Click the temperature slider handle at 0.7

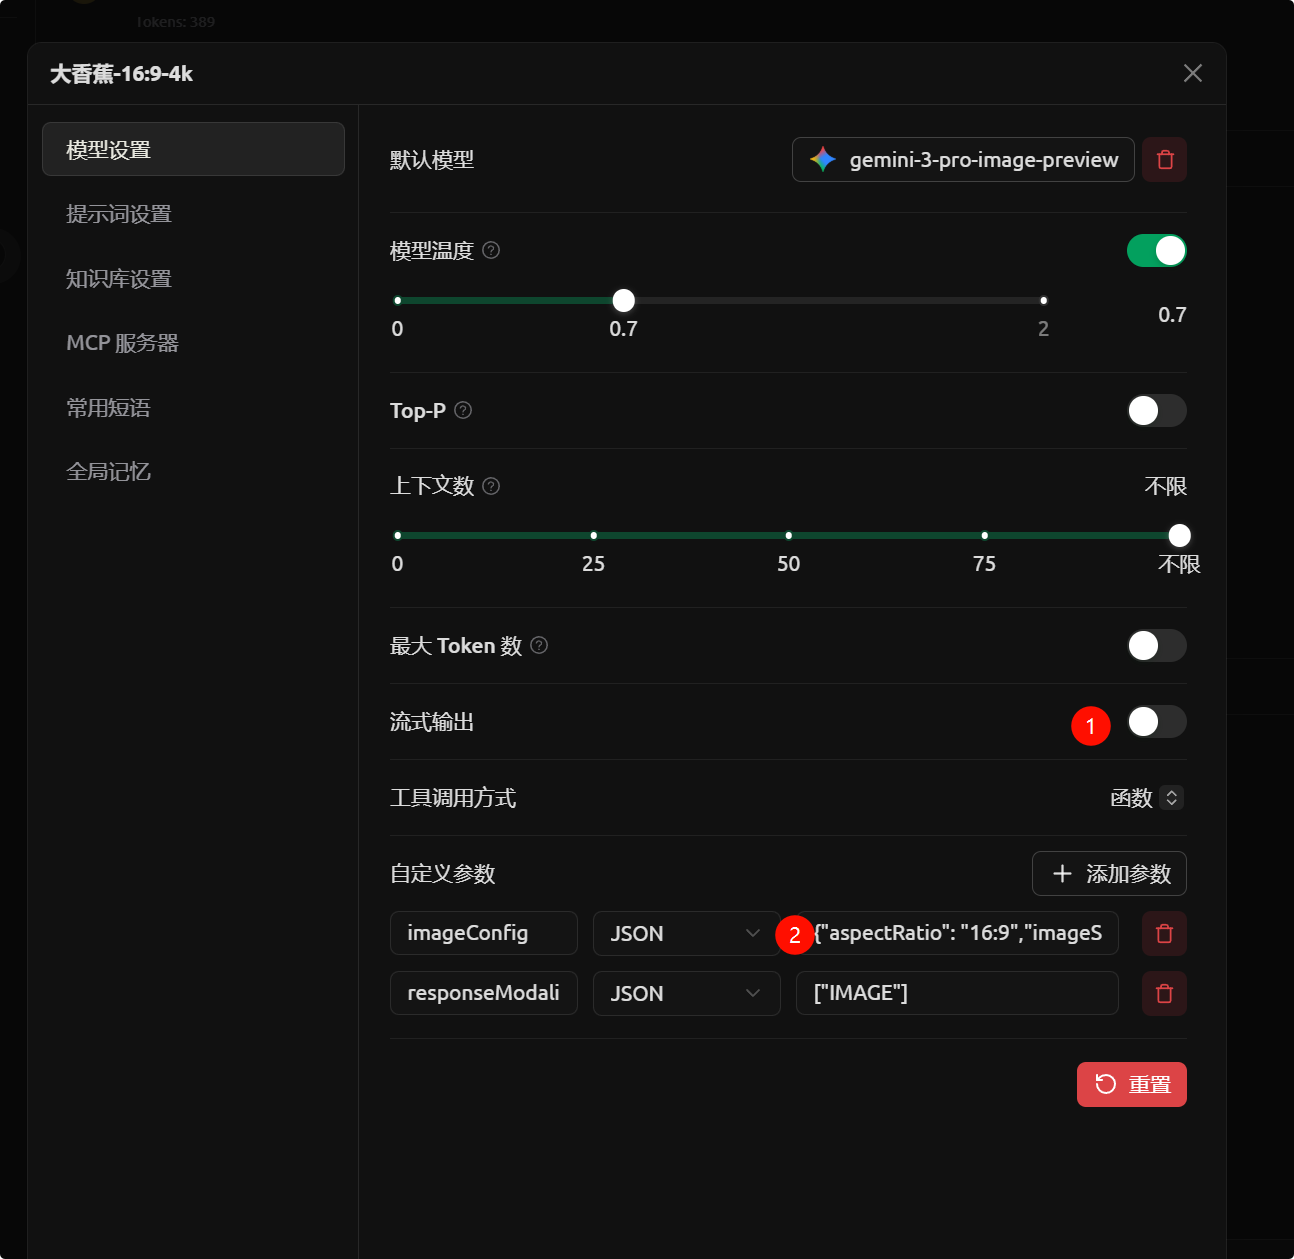click(x=623, y=300)
